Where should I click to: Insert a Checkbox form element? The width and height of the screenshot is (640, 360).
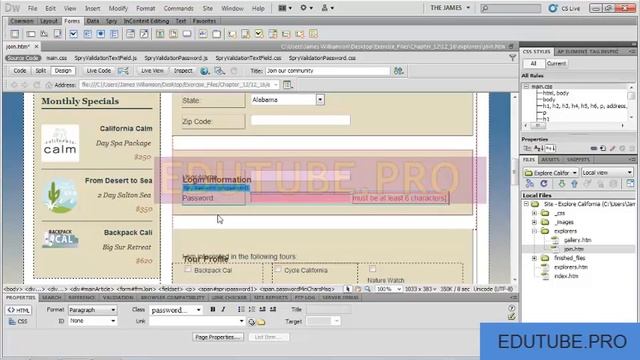[x=73, y=34]
